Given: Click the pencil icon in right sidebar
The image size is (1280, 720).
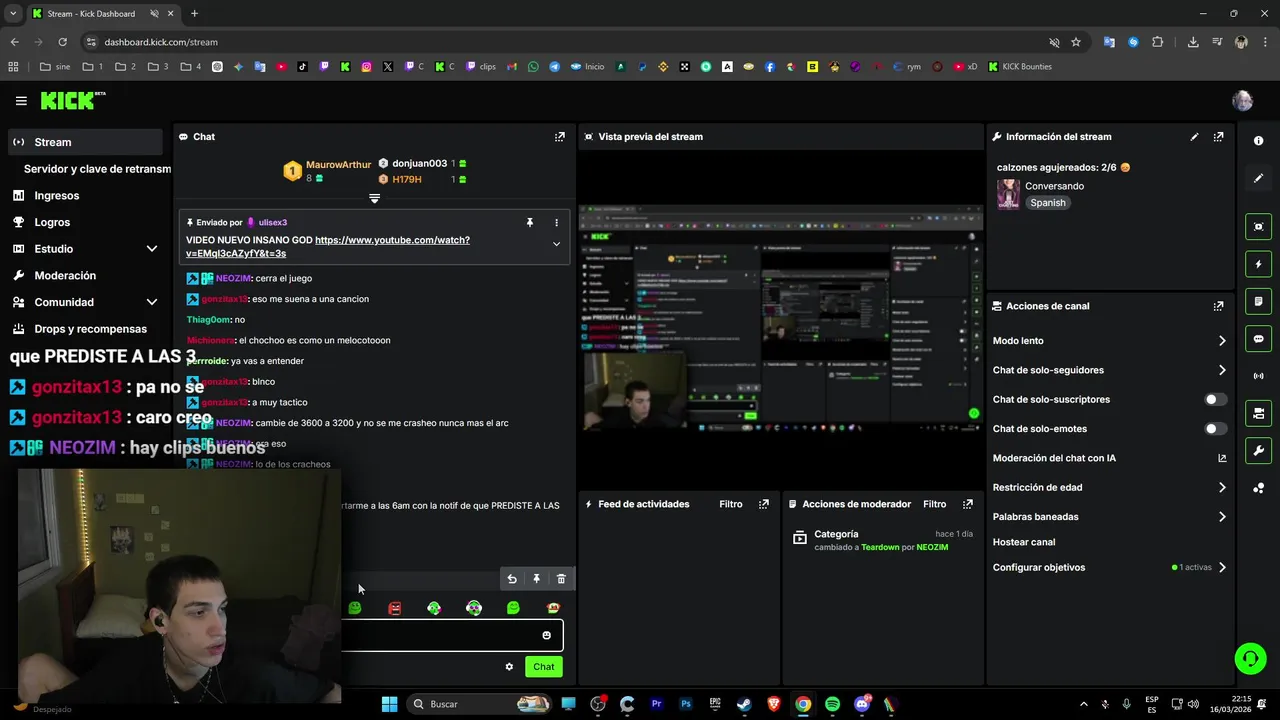Looking at the screenshot, I should [1258, 178].
